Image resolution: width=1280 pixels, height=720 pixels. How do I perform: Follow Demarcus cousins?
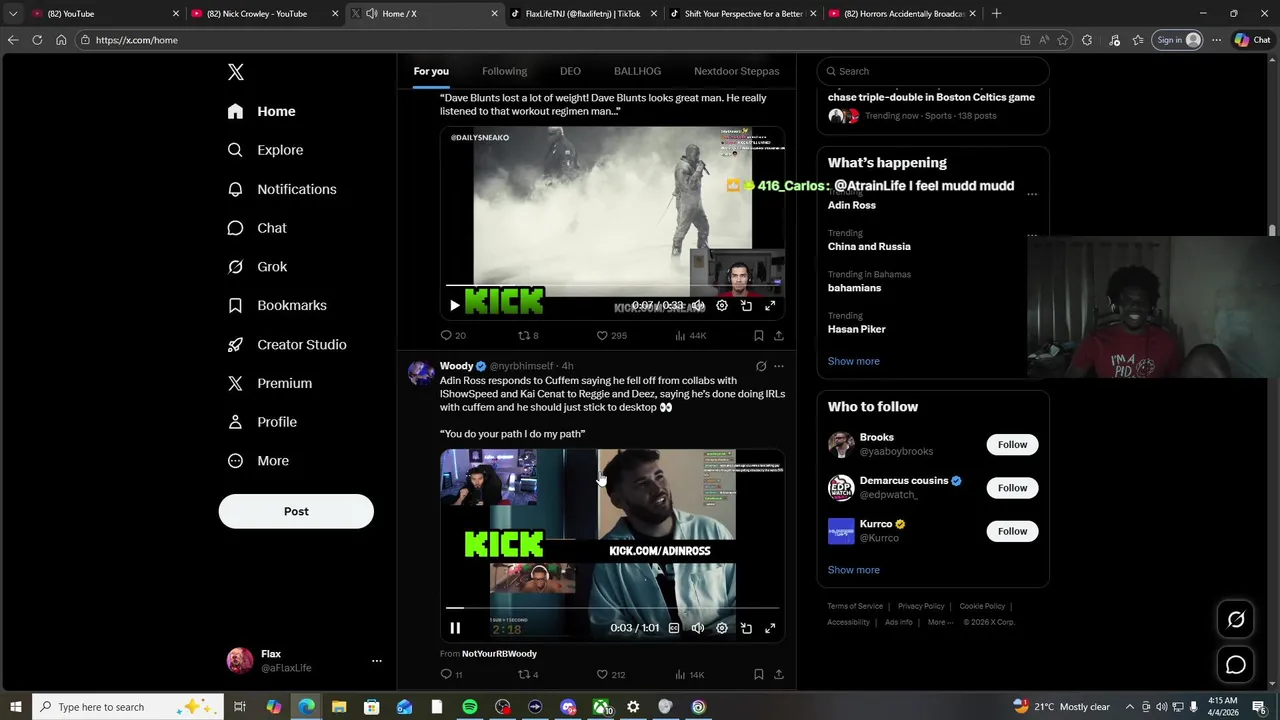1012,488
